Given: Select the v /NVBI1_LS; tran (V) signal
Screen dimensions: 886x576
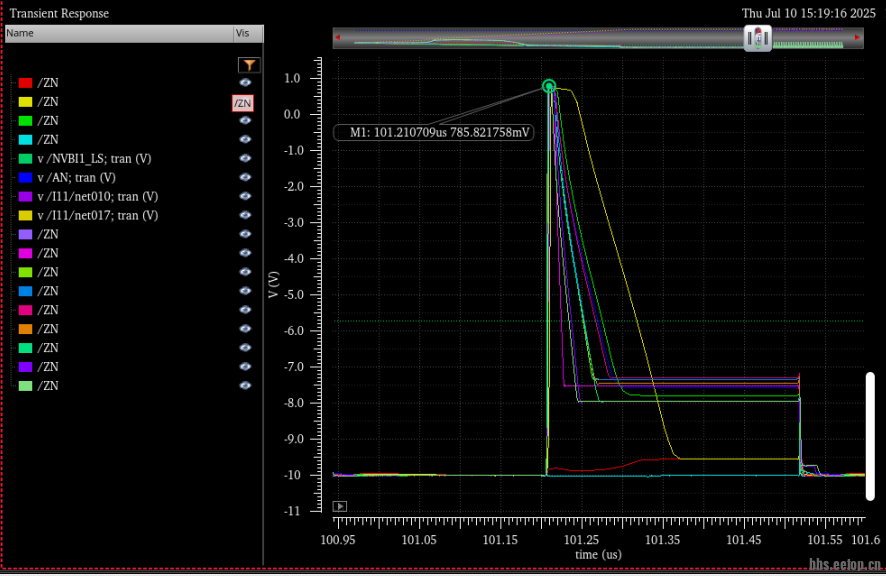Looking at the screenshot, I should click(x=94, y=159).
